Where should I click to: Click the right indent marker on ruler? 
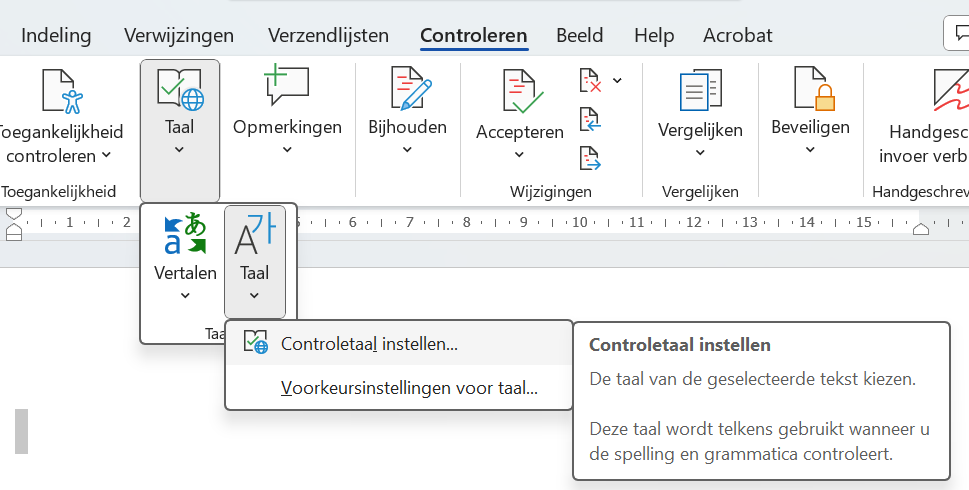pos(921,229)
